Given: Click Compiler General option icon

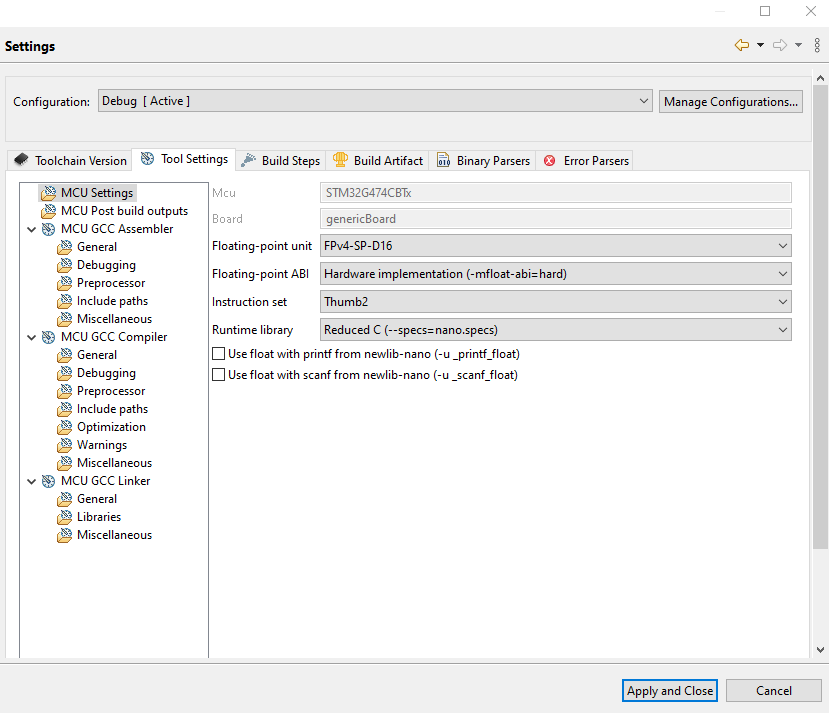Looking at the screenshot, I should point(65,355).
